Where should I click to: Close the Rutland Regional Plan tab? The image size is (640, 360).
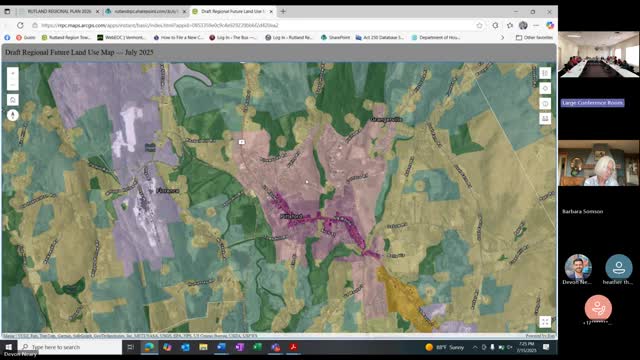[97, 11]
